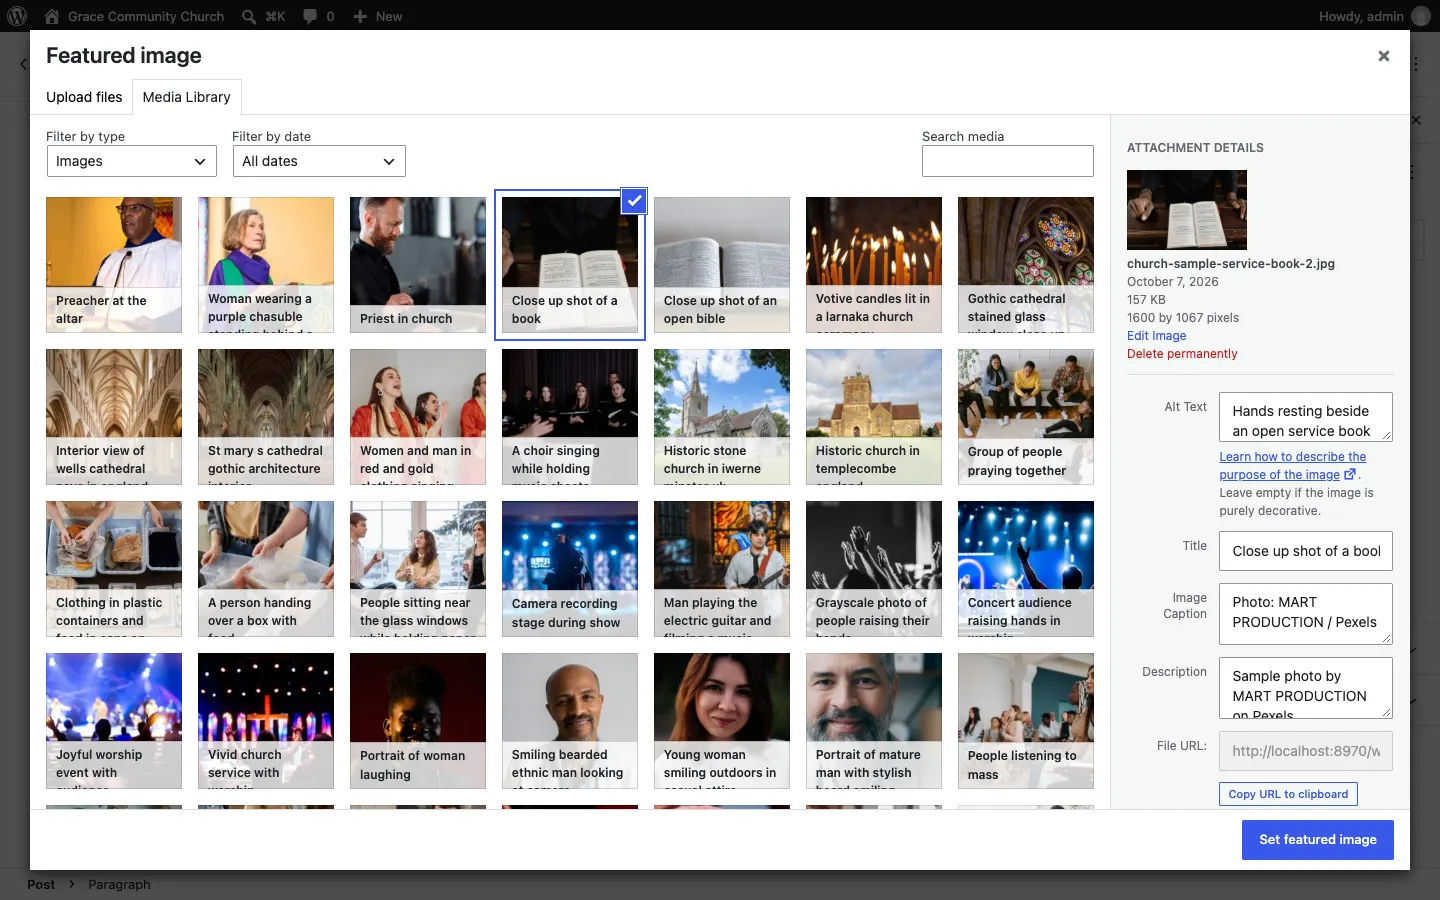
Task: Open the WordPress logo menu
Action: tap(17, 16)
